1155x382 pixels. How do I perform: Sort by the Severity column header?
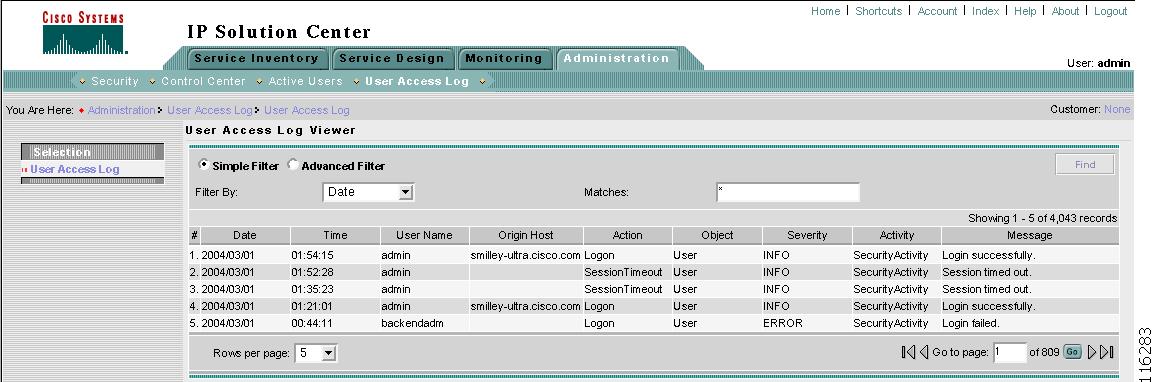tap(807, 236)
